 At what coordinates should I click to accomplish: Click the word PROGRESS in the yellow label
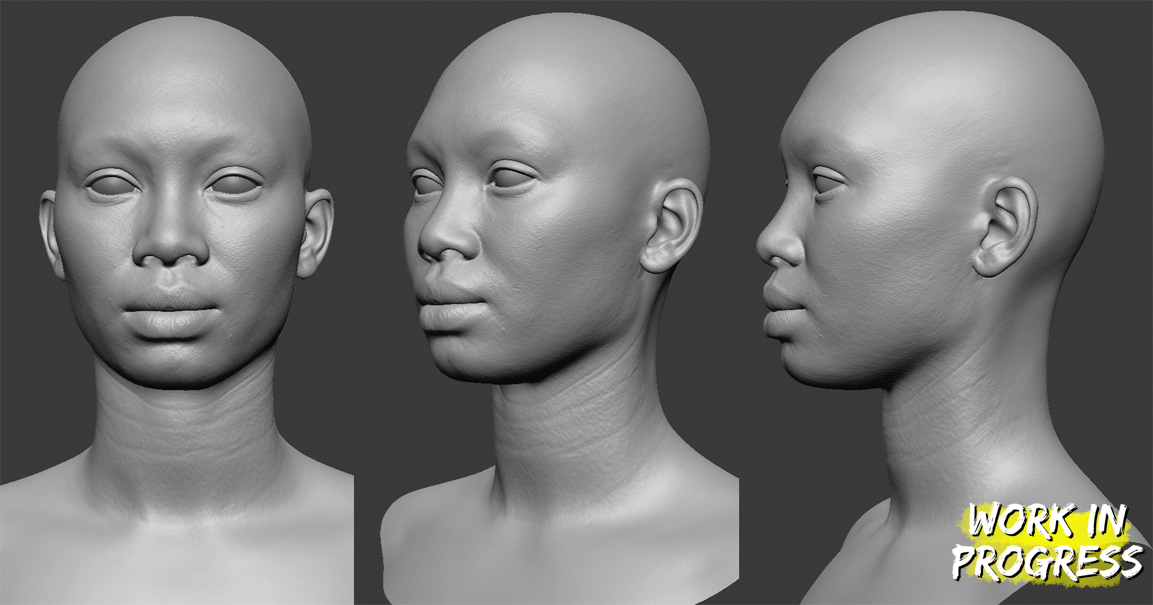coord(1044,562)
